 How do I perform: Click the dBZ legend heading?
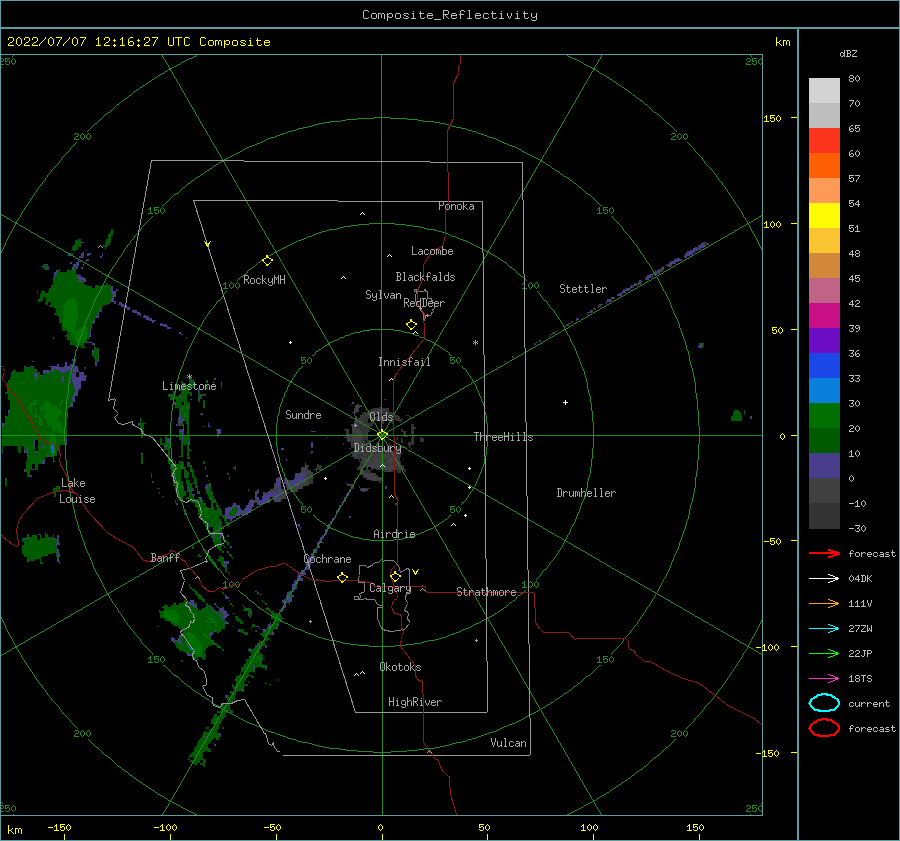pos(848,53)
